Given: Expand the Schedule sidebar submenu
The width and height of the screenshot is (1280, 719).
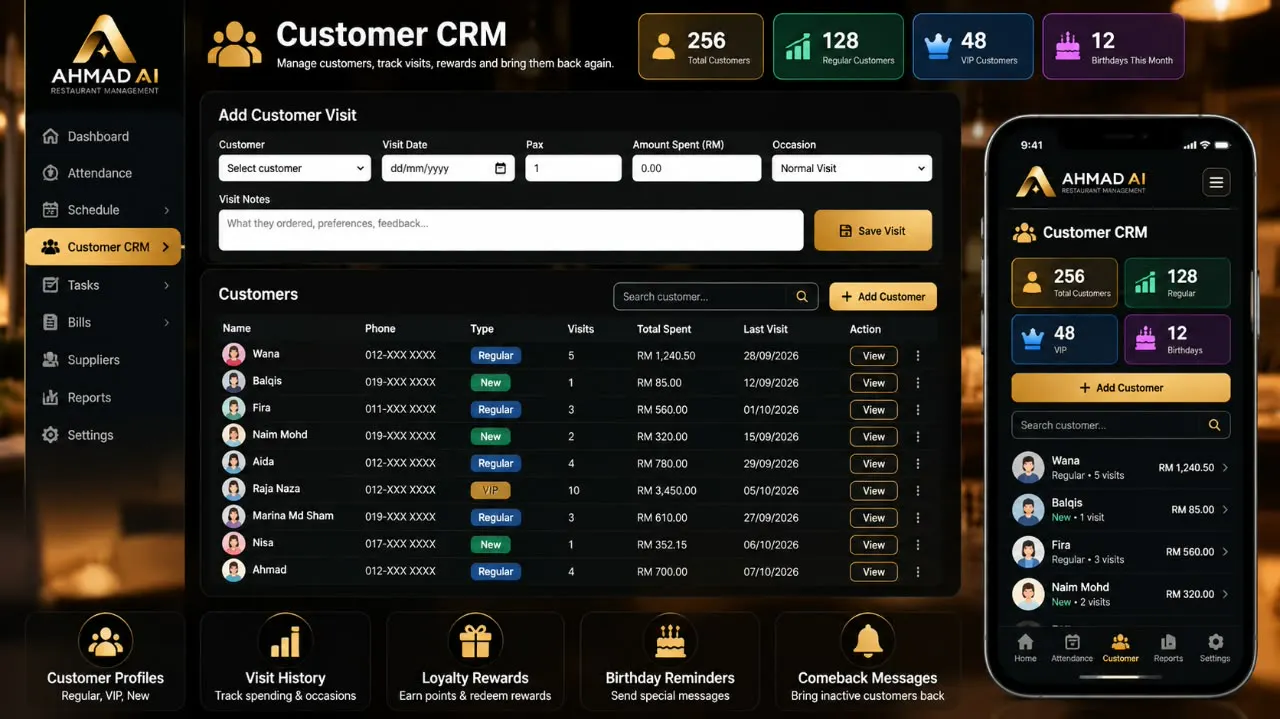Looking at the screenshot, I should click(166, 210).
